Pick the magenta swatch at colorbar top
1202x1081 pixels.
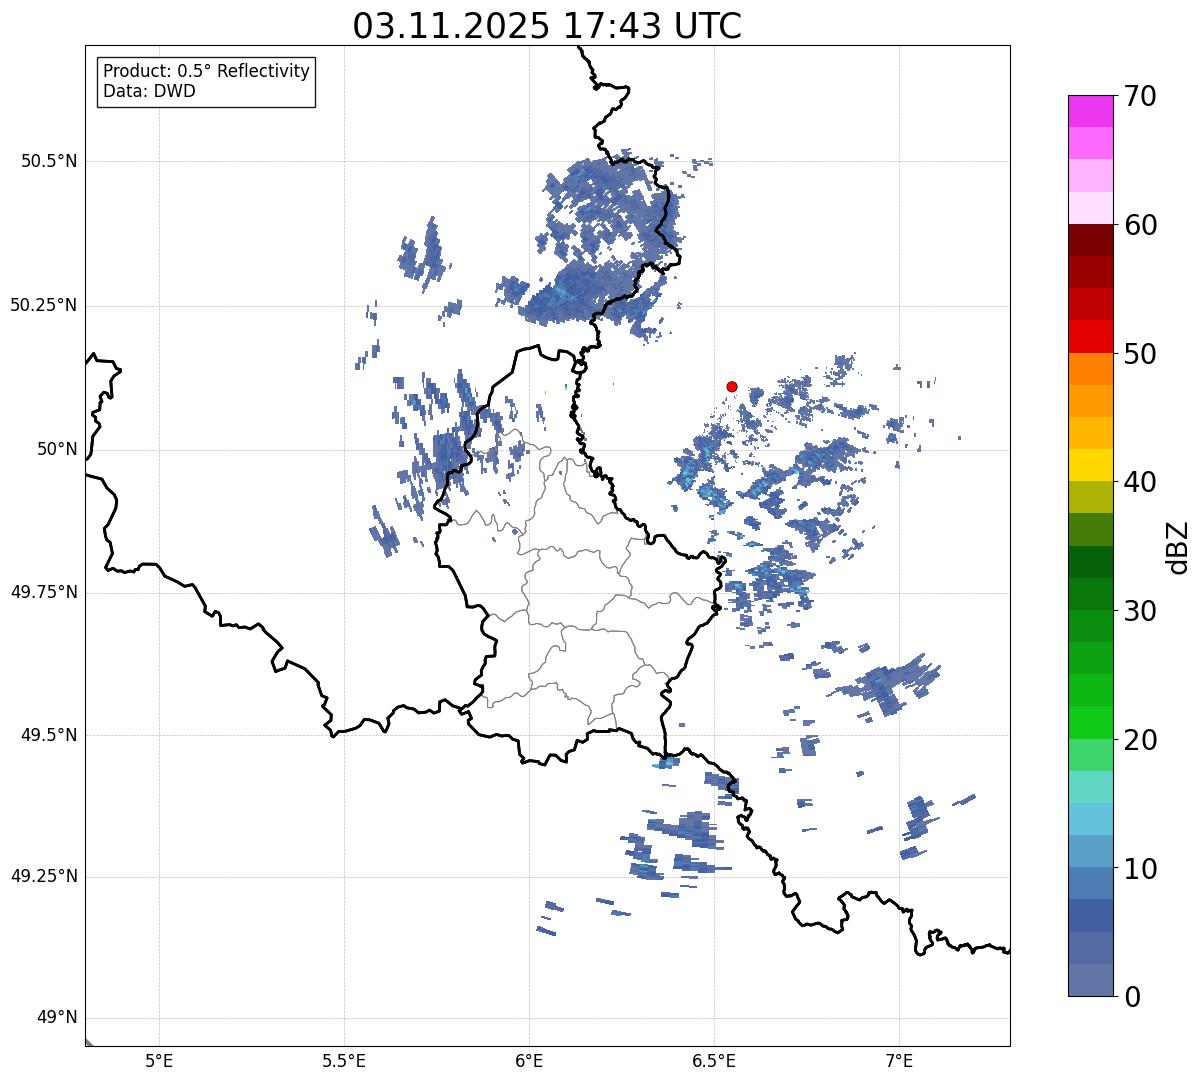coord(1091,111)
